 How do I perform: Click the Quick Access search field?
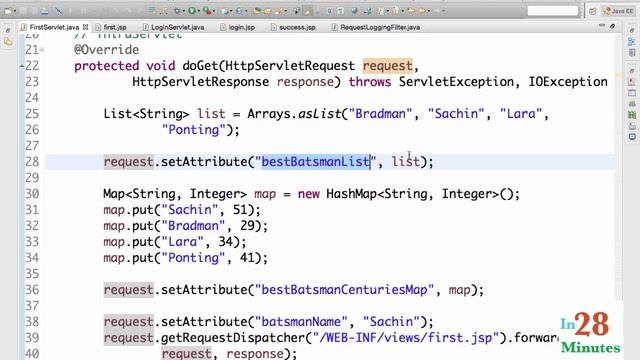(553, 11)
